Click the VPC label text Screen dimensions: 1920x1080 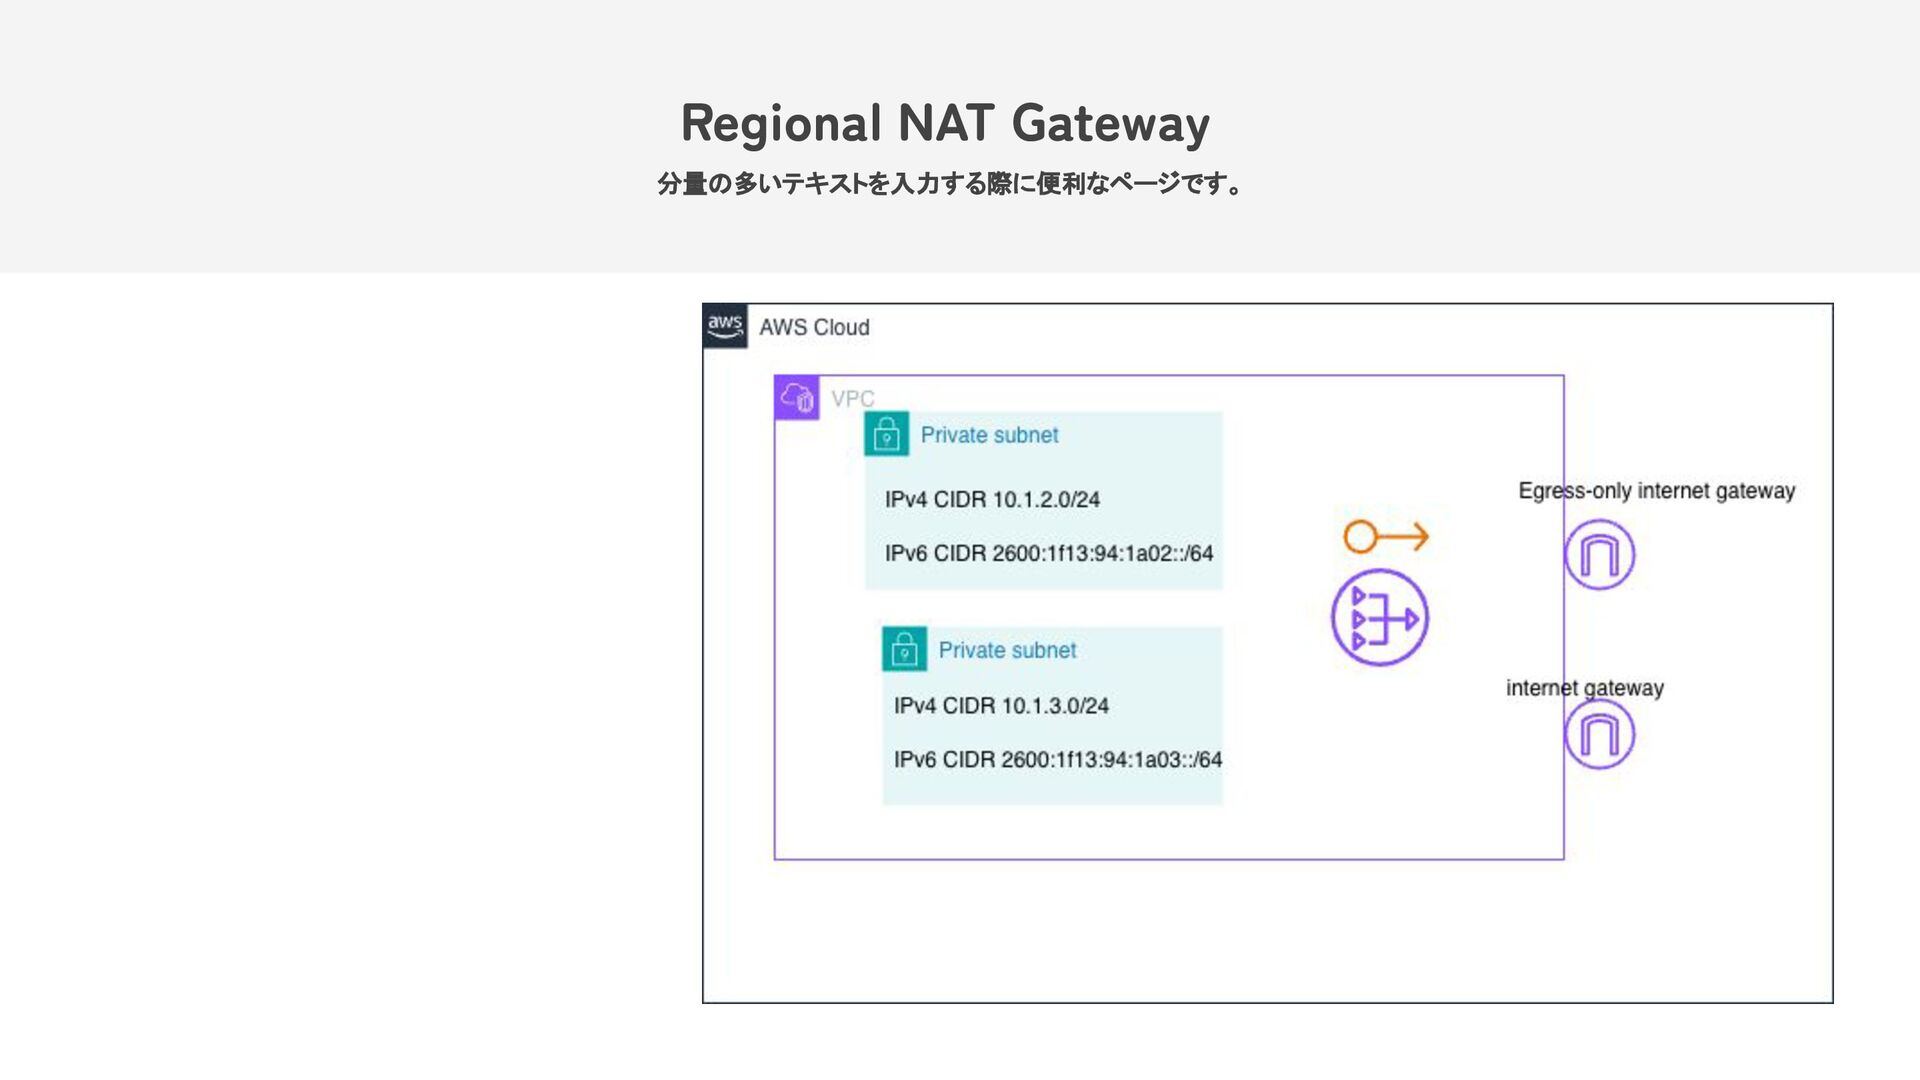pos(852,399)
